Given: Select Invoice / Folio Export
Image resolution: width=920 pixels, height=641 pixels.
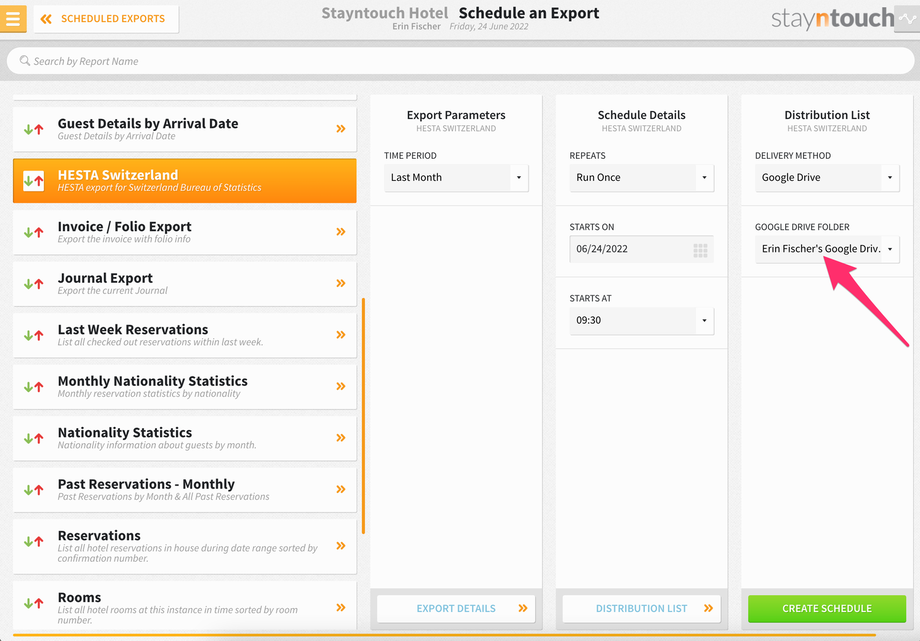Looking at the screenshot, I should coord(184,232).
